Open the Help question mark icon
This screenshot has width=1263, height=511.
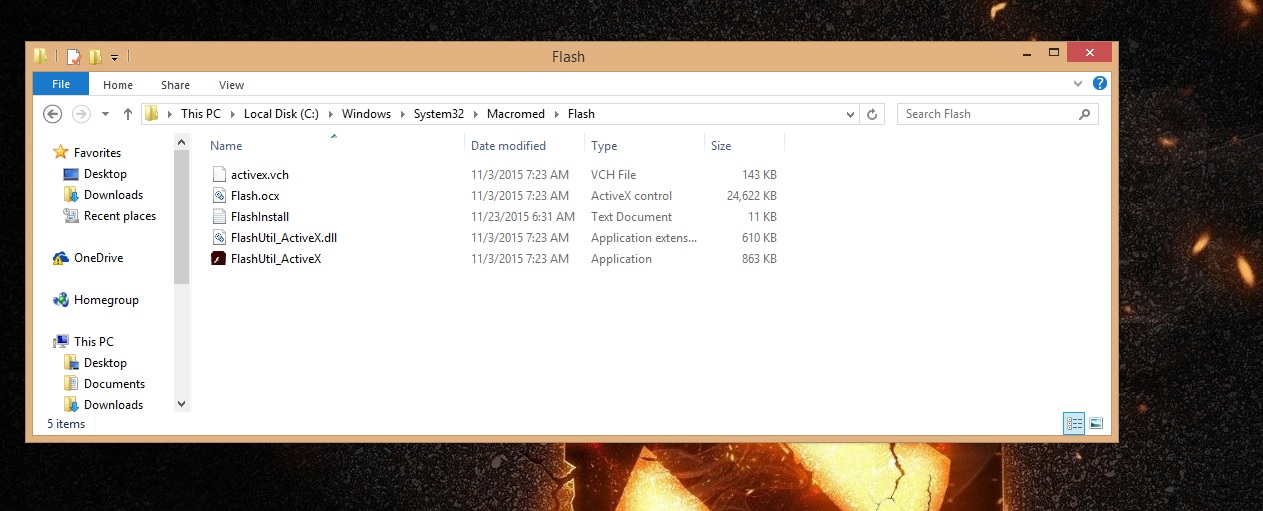click(x=1100, y=84)
